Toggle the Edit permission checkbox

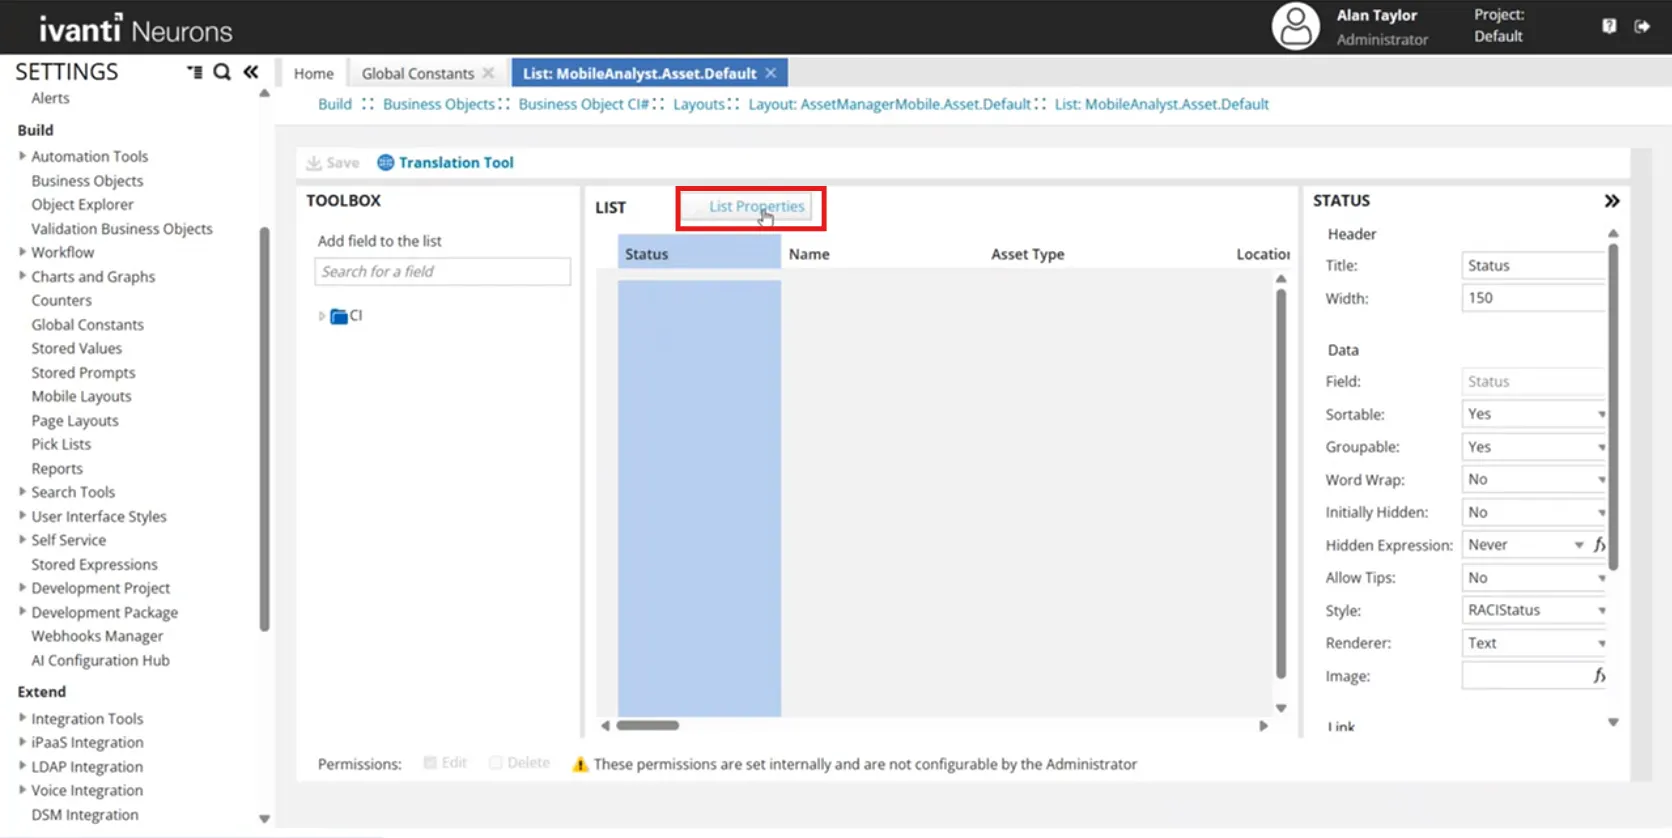click(430, 763)
